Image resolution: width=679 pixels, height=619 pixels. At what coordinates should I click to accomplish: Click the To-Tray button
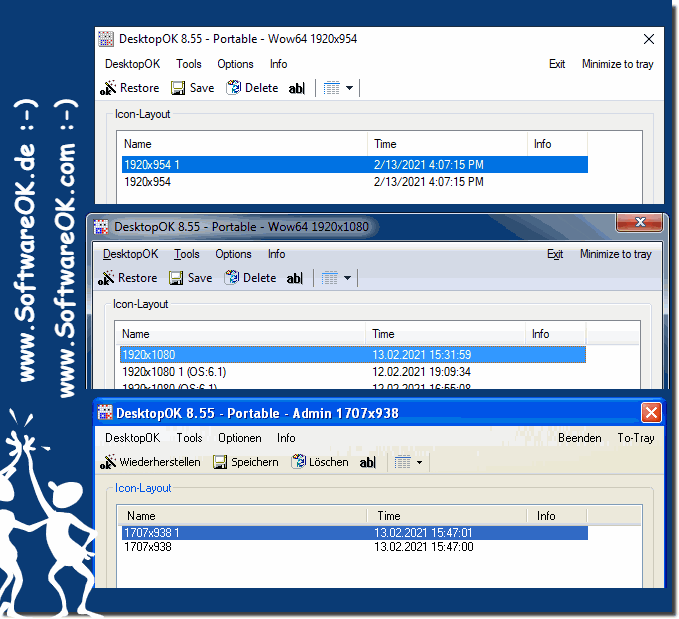[x=636, y=438]
